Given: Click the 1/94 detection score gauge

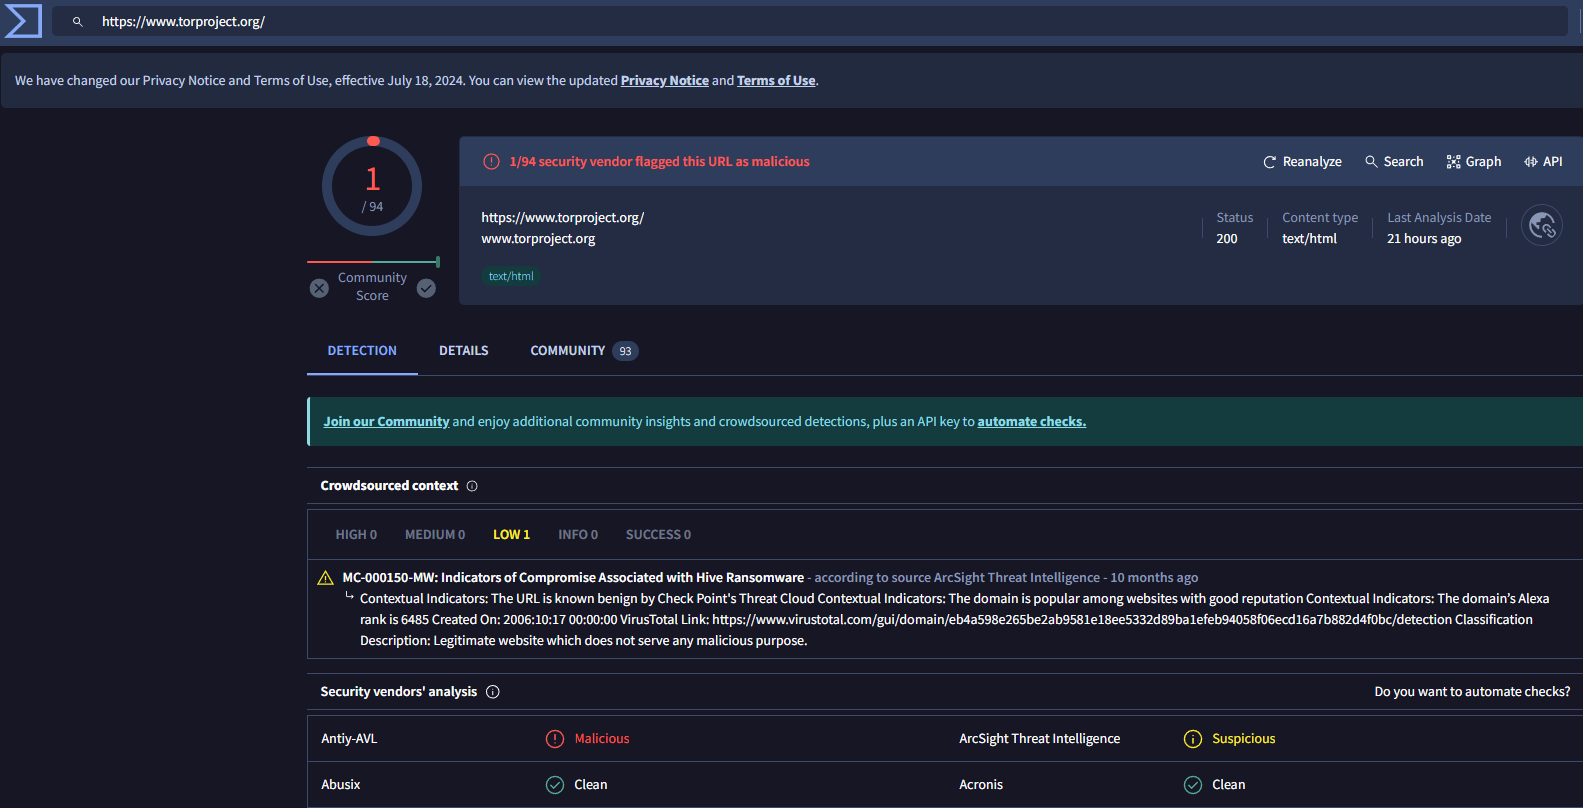Looking at the screenshot, I should coord(372,186).
